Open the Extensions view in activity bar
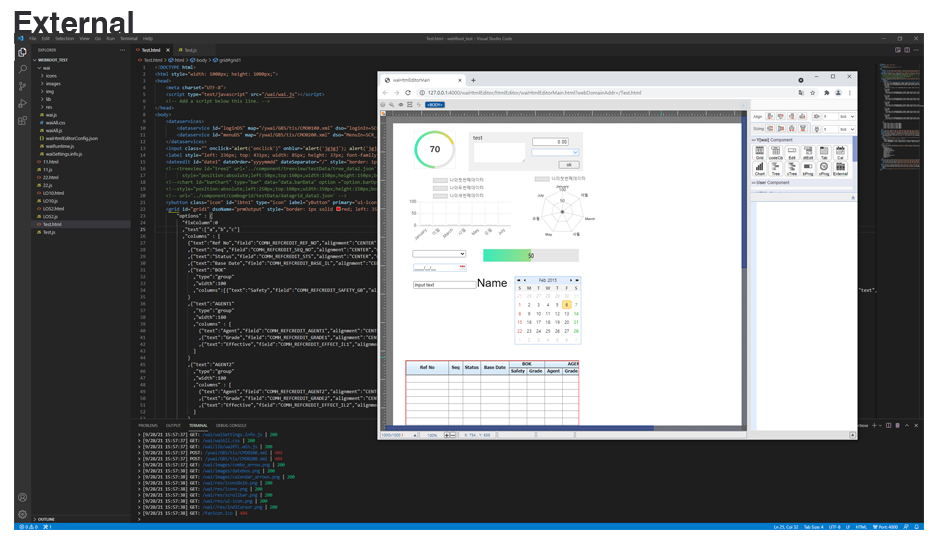The height and width of the screenshot is (536, 940). 22,120
